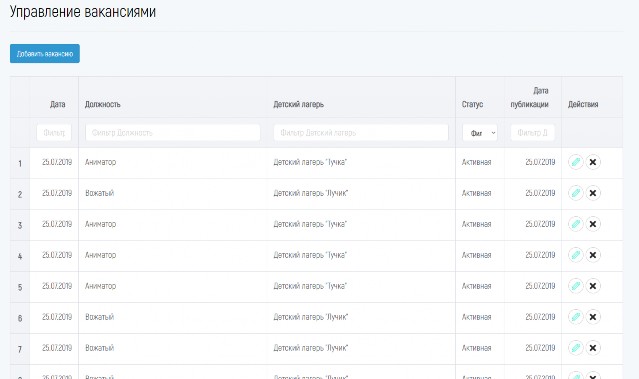Edit vacancy in row 3 with pencil icon
Viewport: 639px width, 379px height.
click(x=575, y=224)
